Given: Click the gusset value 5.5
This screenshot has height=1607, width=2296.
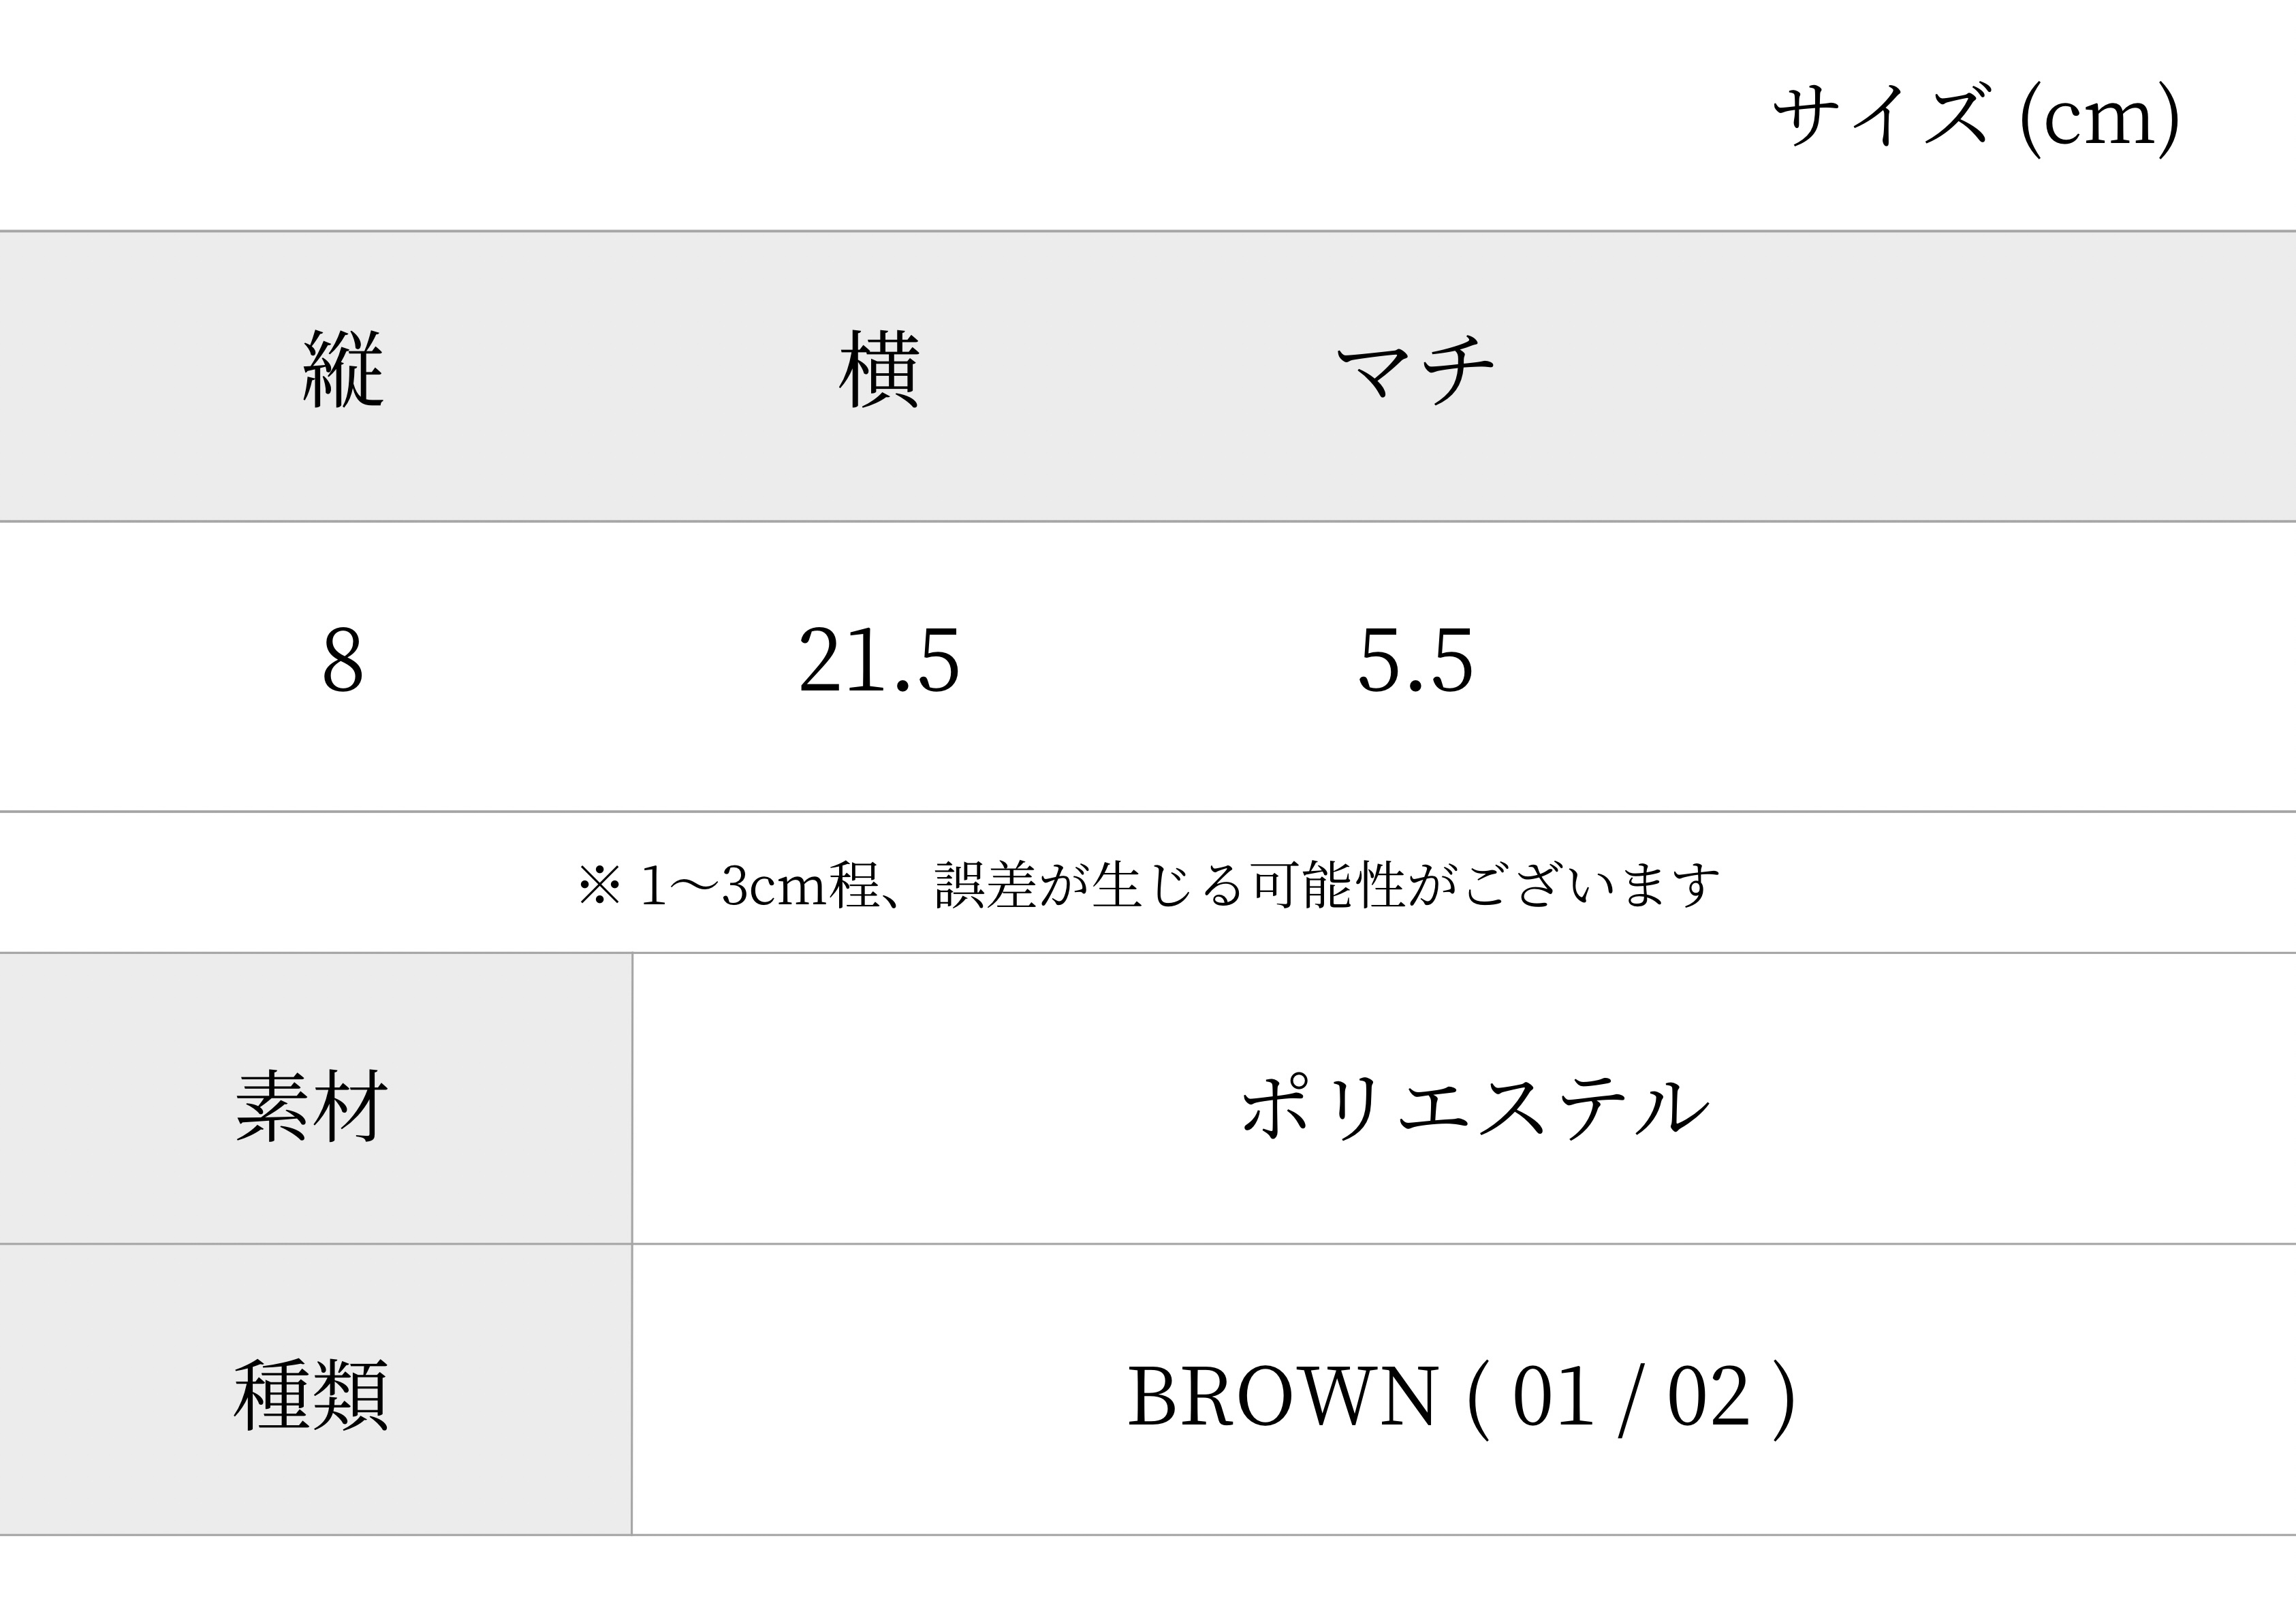Looking at the screenshot, I should click(1416, 662).
